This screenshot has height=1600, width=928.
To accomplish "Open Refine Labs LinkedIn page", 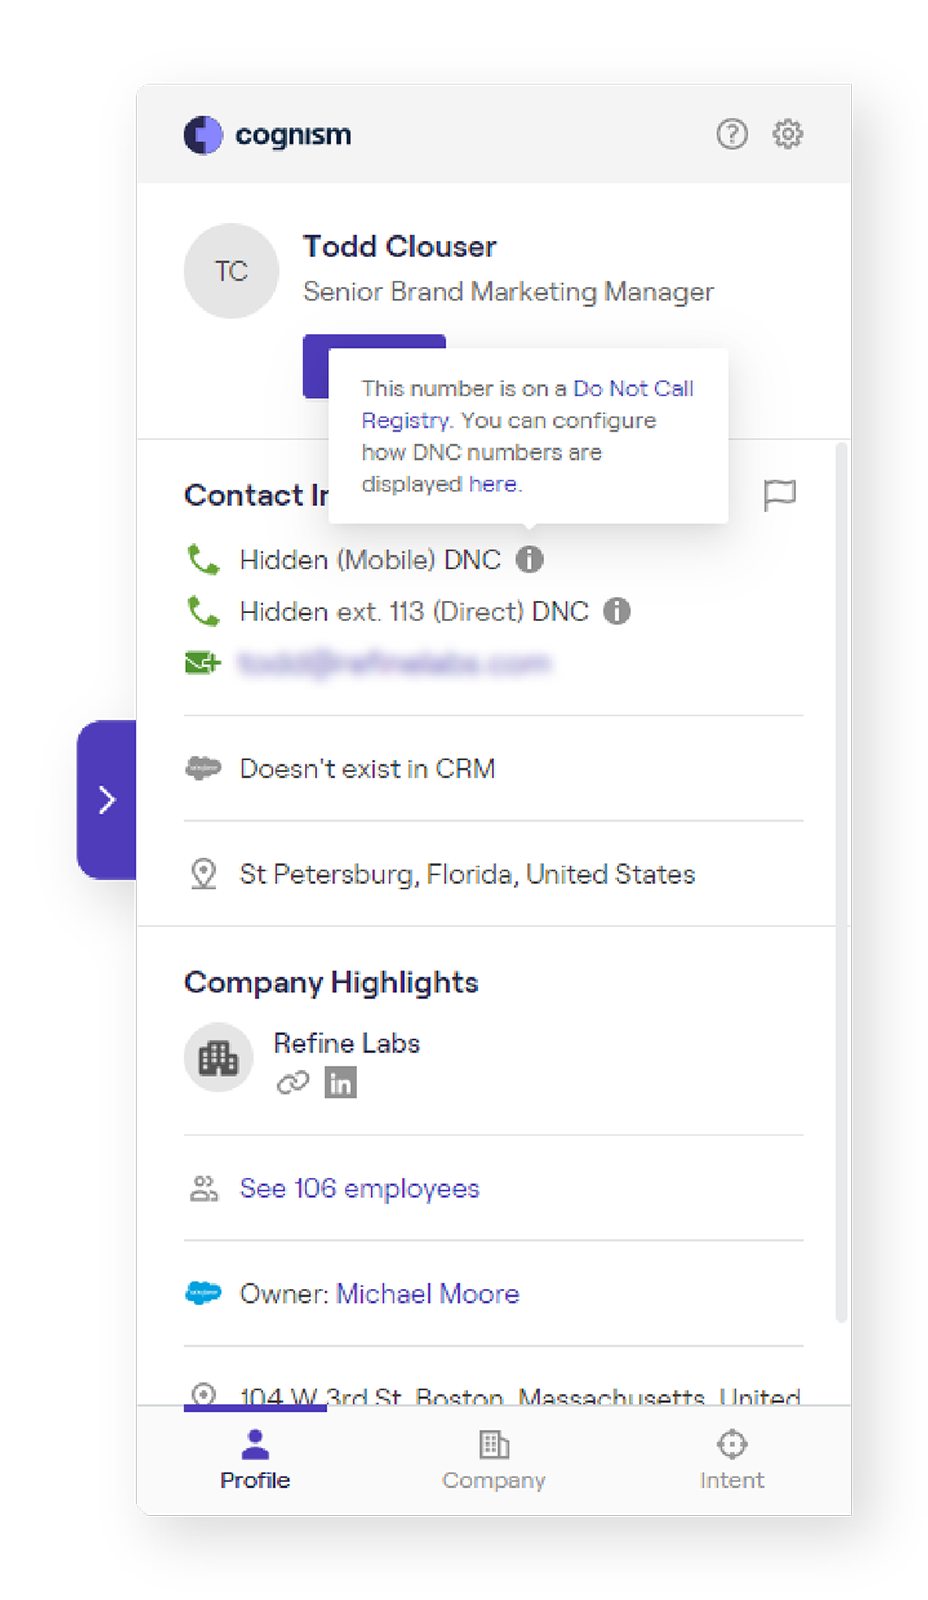I will [340, 1082].
